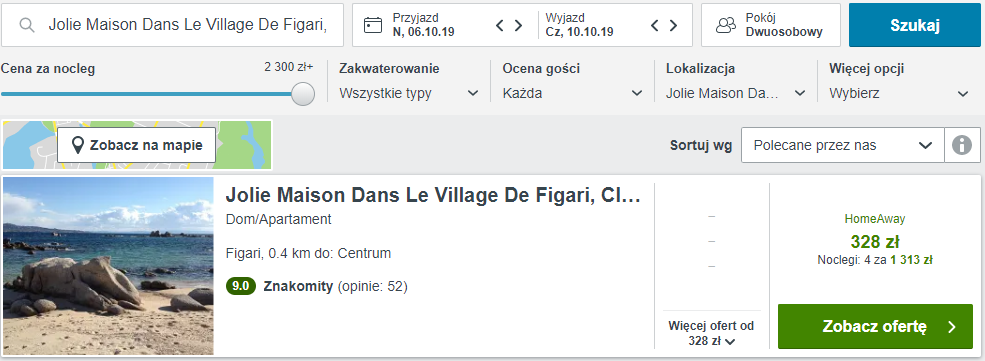
Task: Click the Zobacz ofertę button
Action: tap(875, 326)
